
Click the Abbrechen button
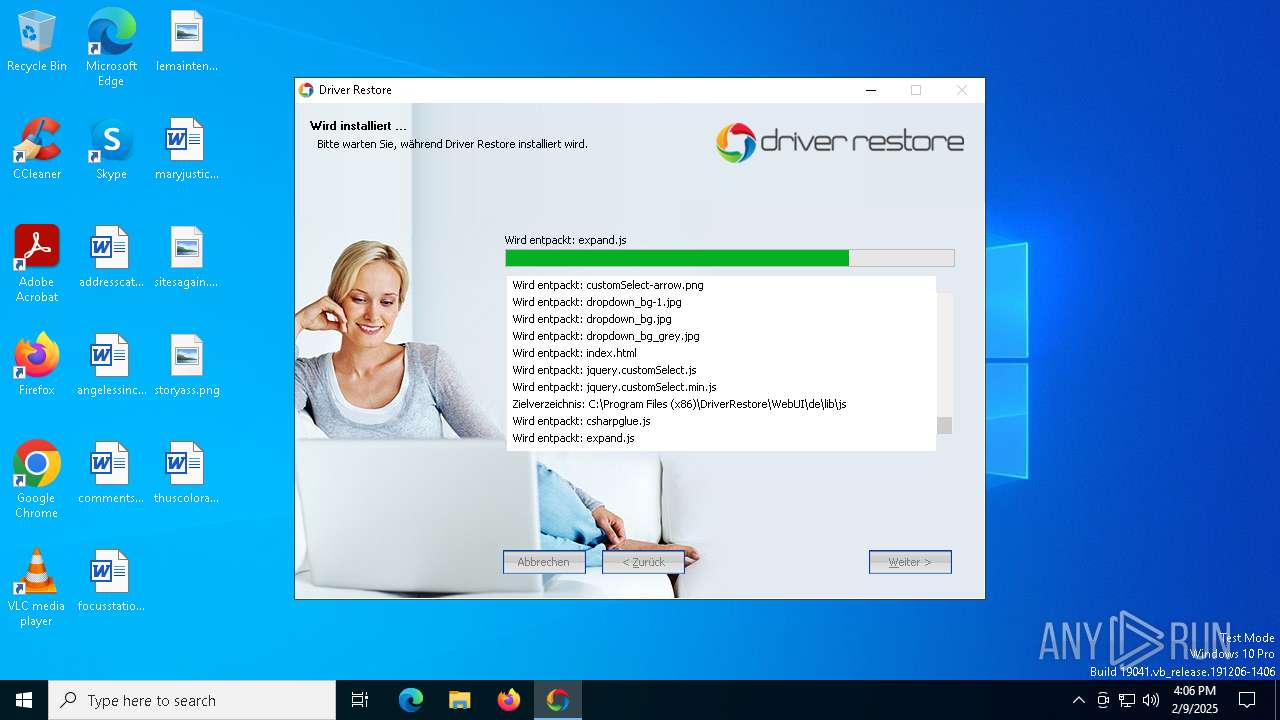[544, 562]
